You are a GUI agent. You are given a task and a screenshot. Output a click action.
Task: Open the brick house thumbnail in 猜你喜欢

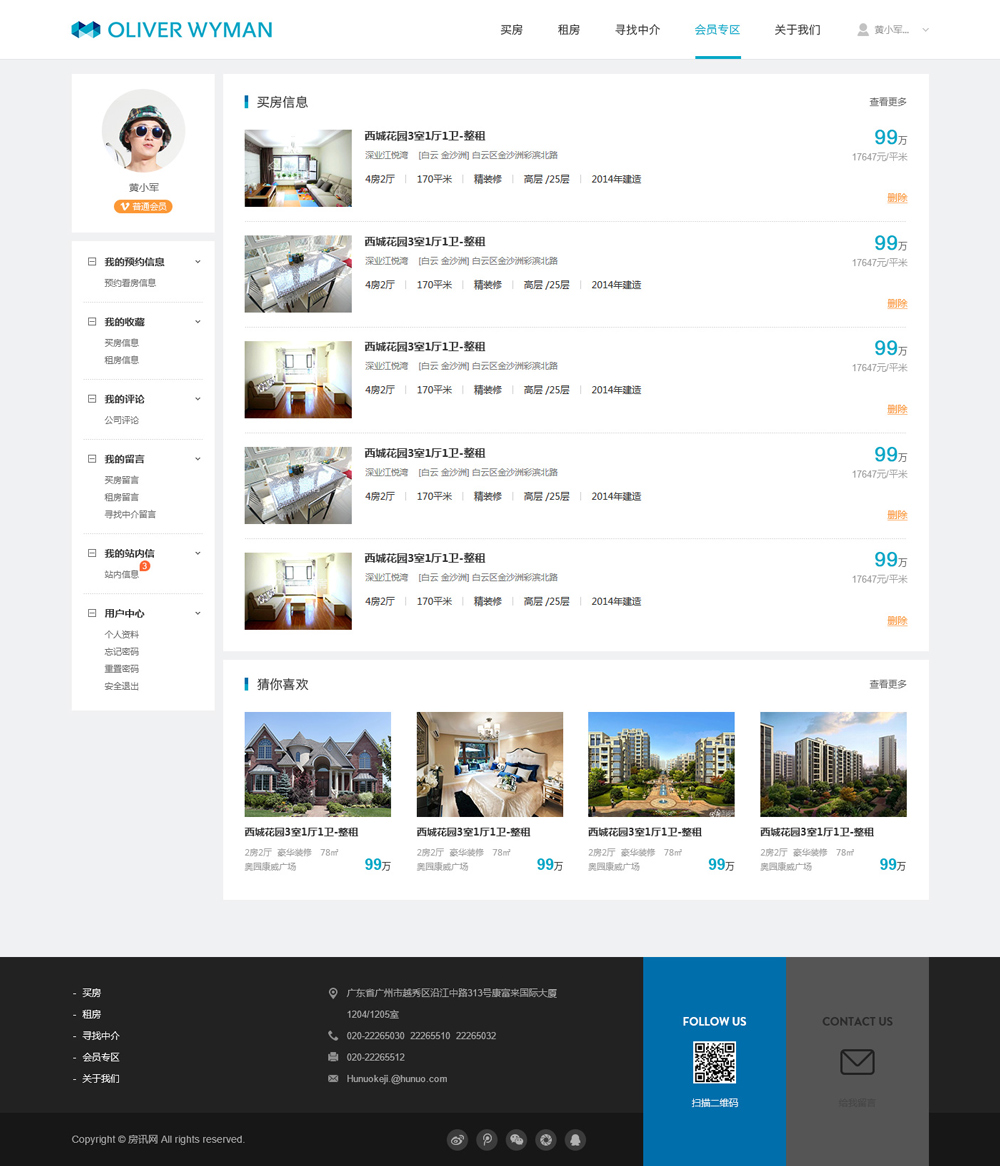tap(317, 764)
